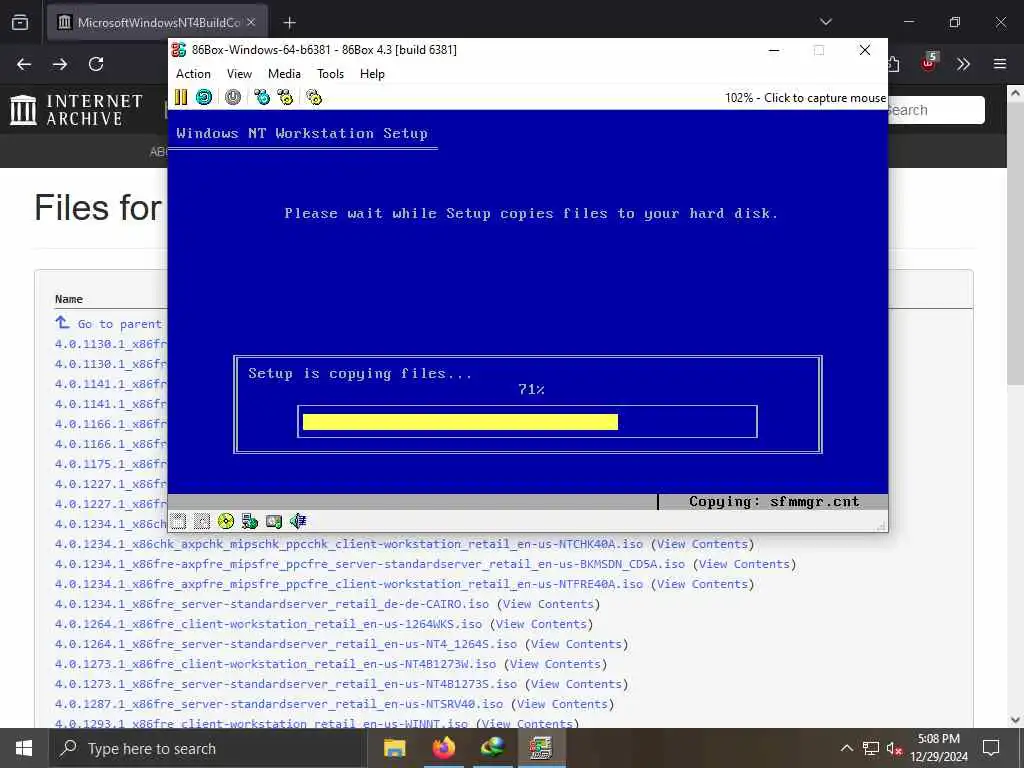Screen dimensions: 1024x768
Task: Click the Go to parent link
Action: click(109, 324)
